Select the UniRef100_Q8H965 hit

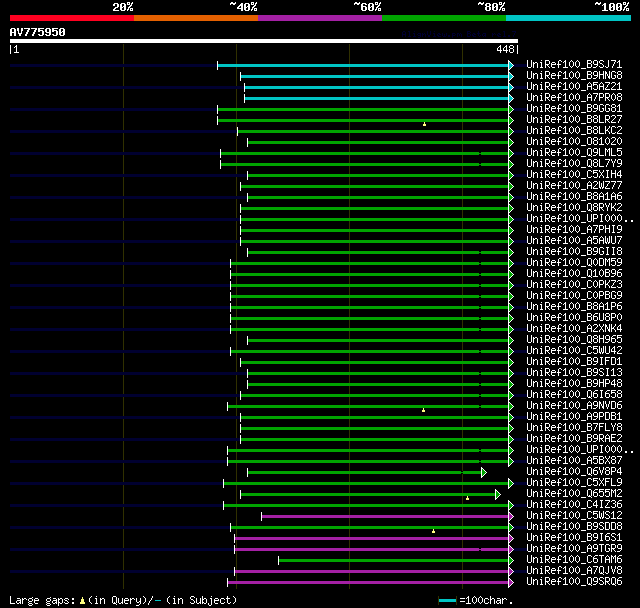pyautogui.click(x=574, y=340)
